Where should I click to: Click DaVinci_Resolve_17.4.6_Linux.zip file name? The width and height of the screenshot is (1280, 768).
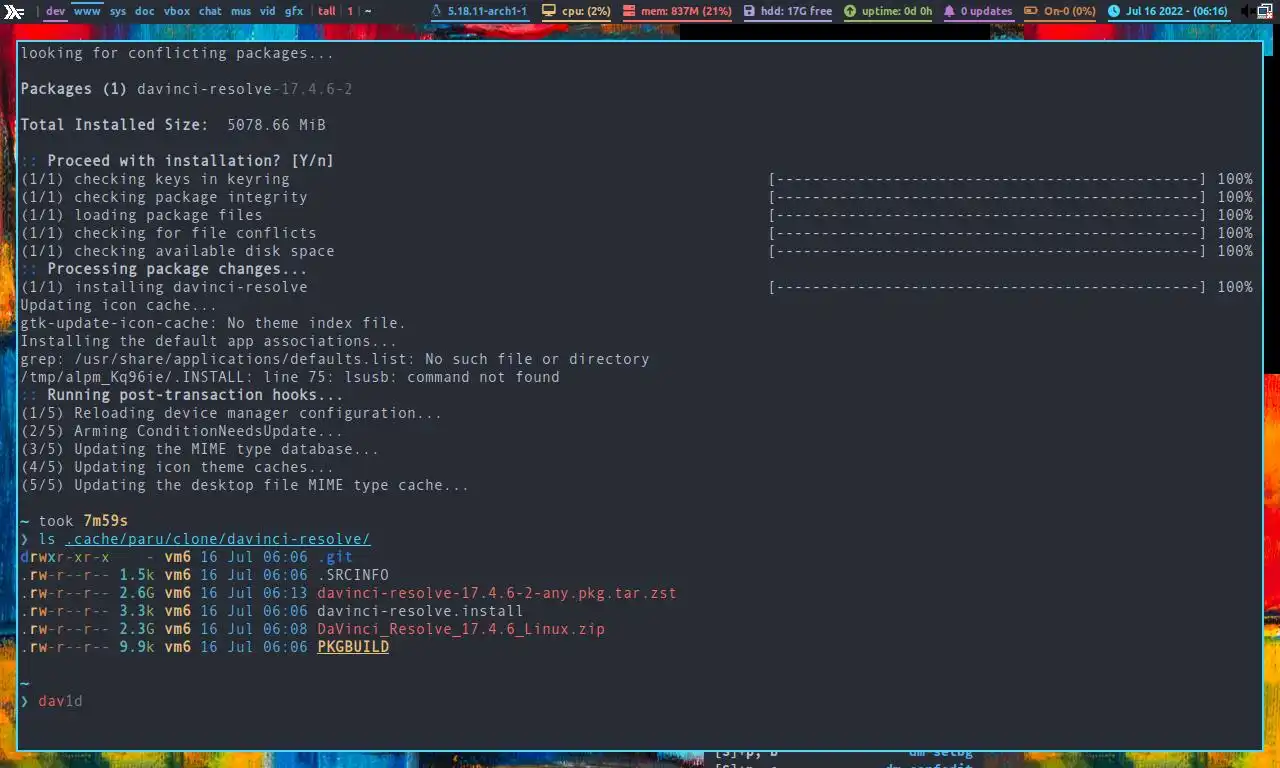pyautogui.click(x=461, y=629)
